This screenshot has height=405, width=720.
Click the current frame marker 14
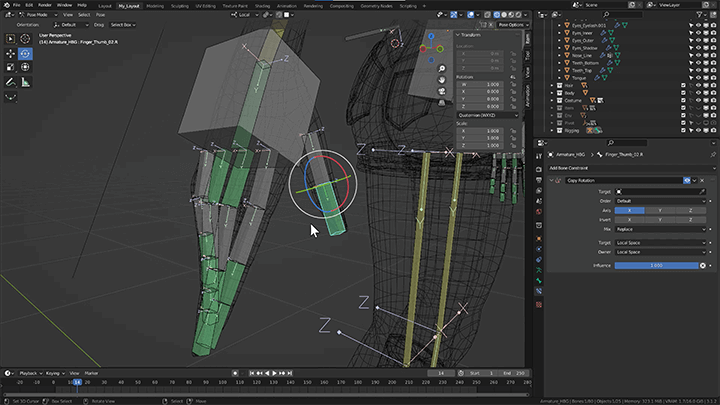click(x=77, y=382)
